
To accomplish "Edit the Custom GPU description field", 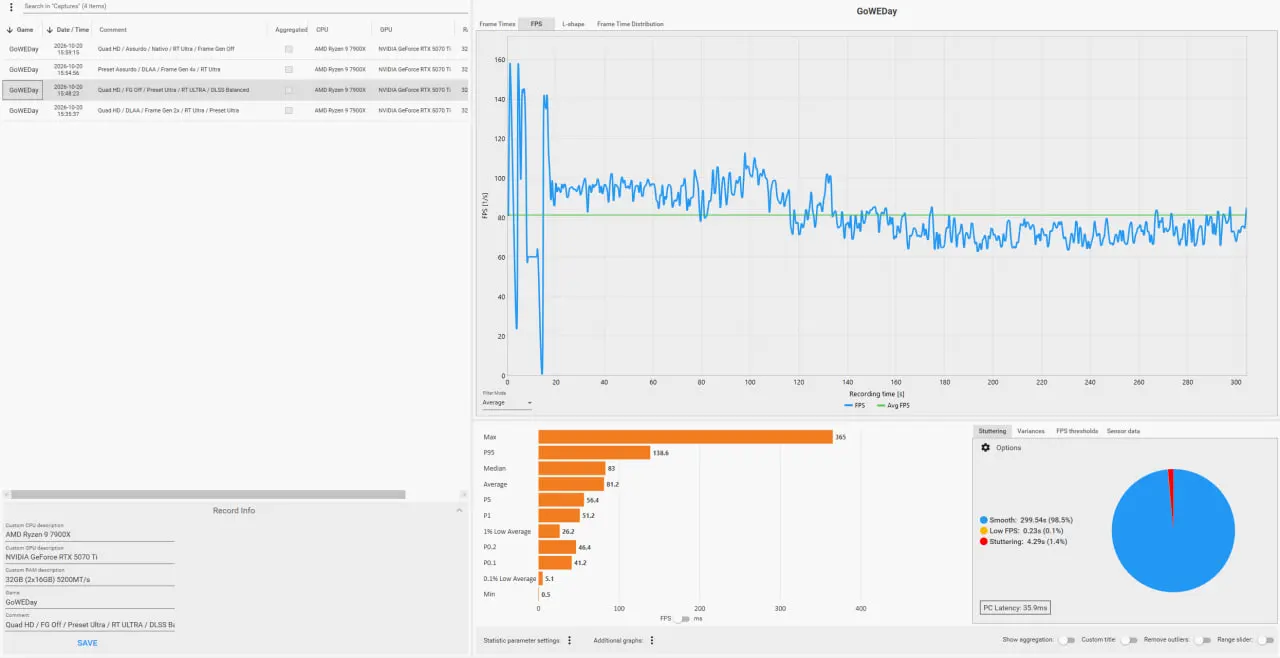I will pyautogui.click(x=89, y=557).
